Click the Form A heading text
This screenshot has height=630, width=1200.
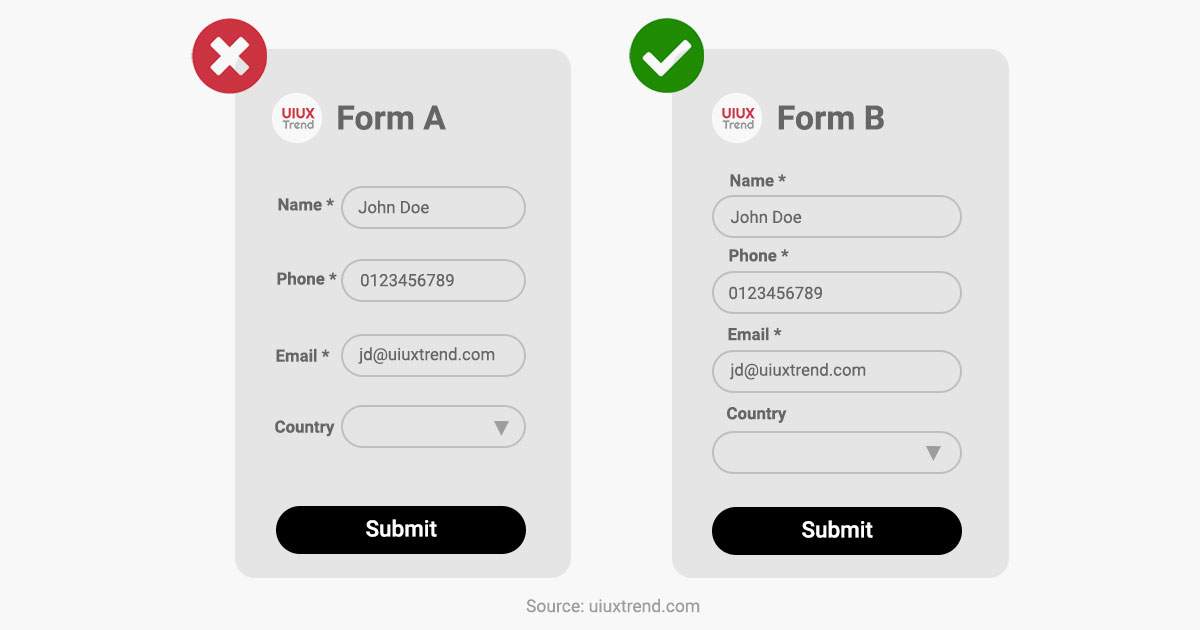pyautogui.click(x=391, y=118)
